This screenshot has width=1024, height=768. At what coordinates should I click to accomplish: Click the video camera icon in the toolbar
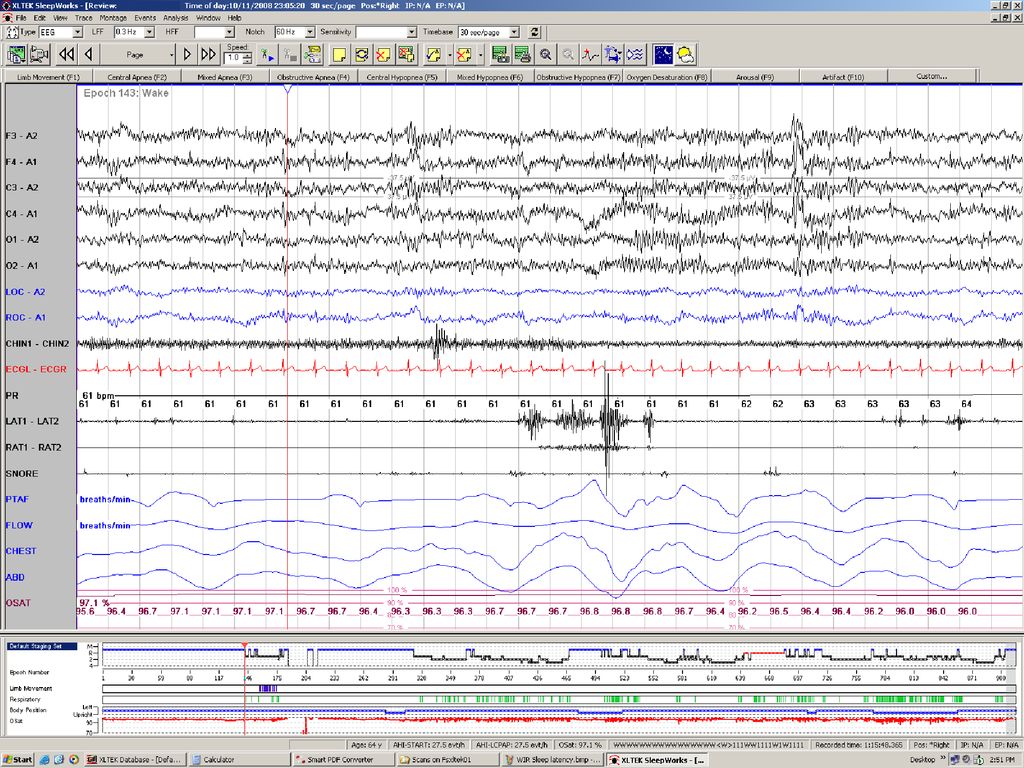[39, 55]
